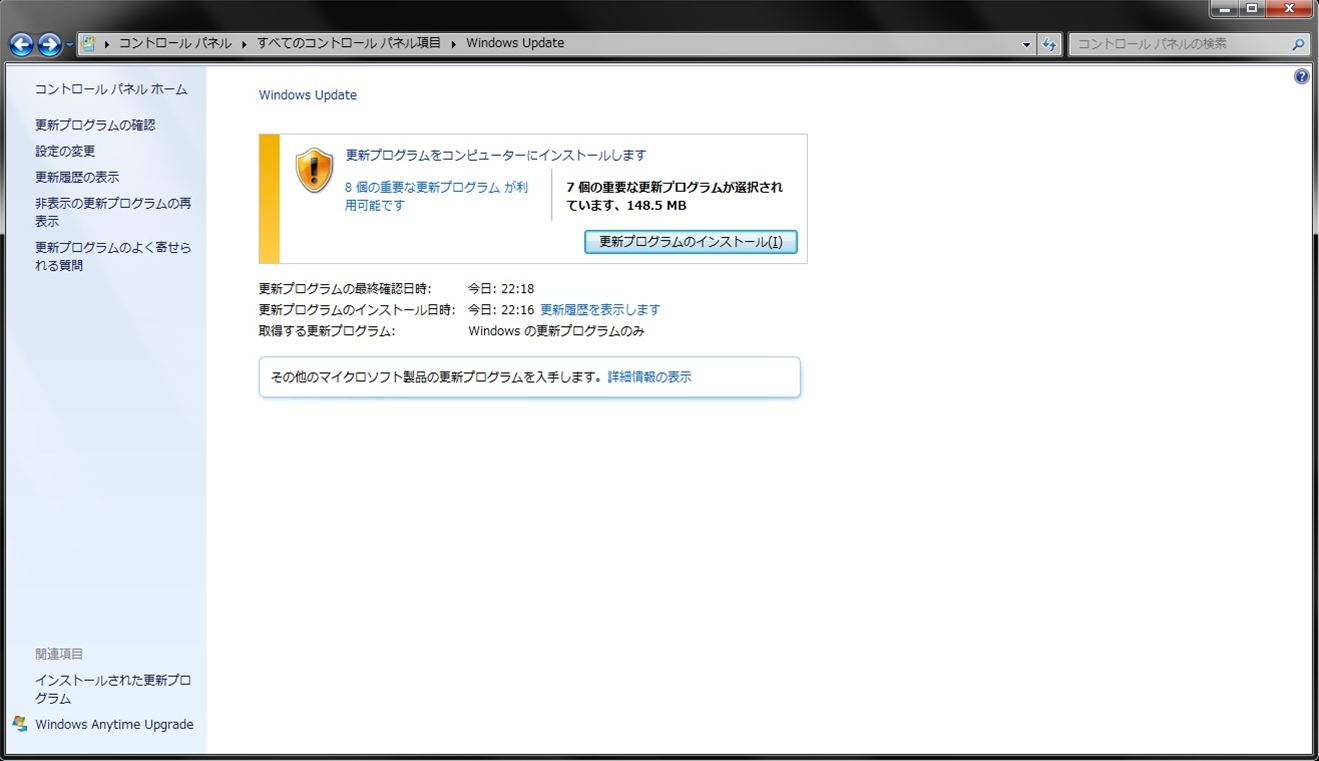Image resolution: width=1319 pixels, height=761 pixels.
Task: Click the yellow warning shield icon
Action: click(x=314, y=170)
